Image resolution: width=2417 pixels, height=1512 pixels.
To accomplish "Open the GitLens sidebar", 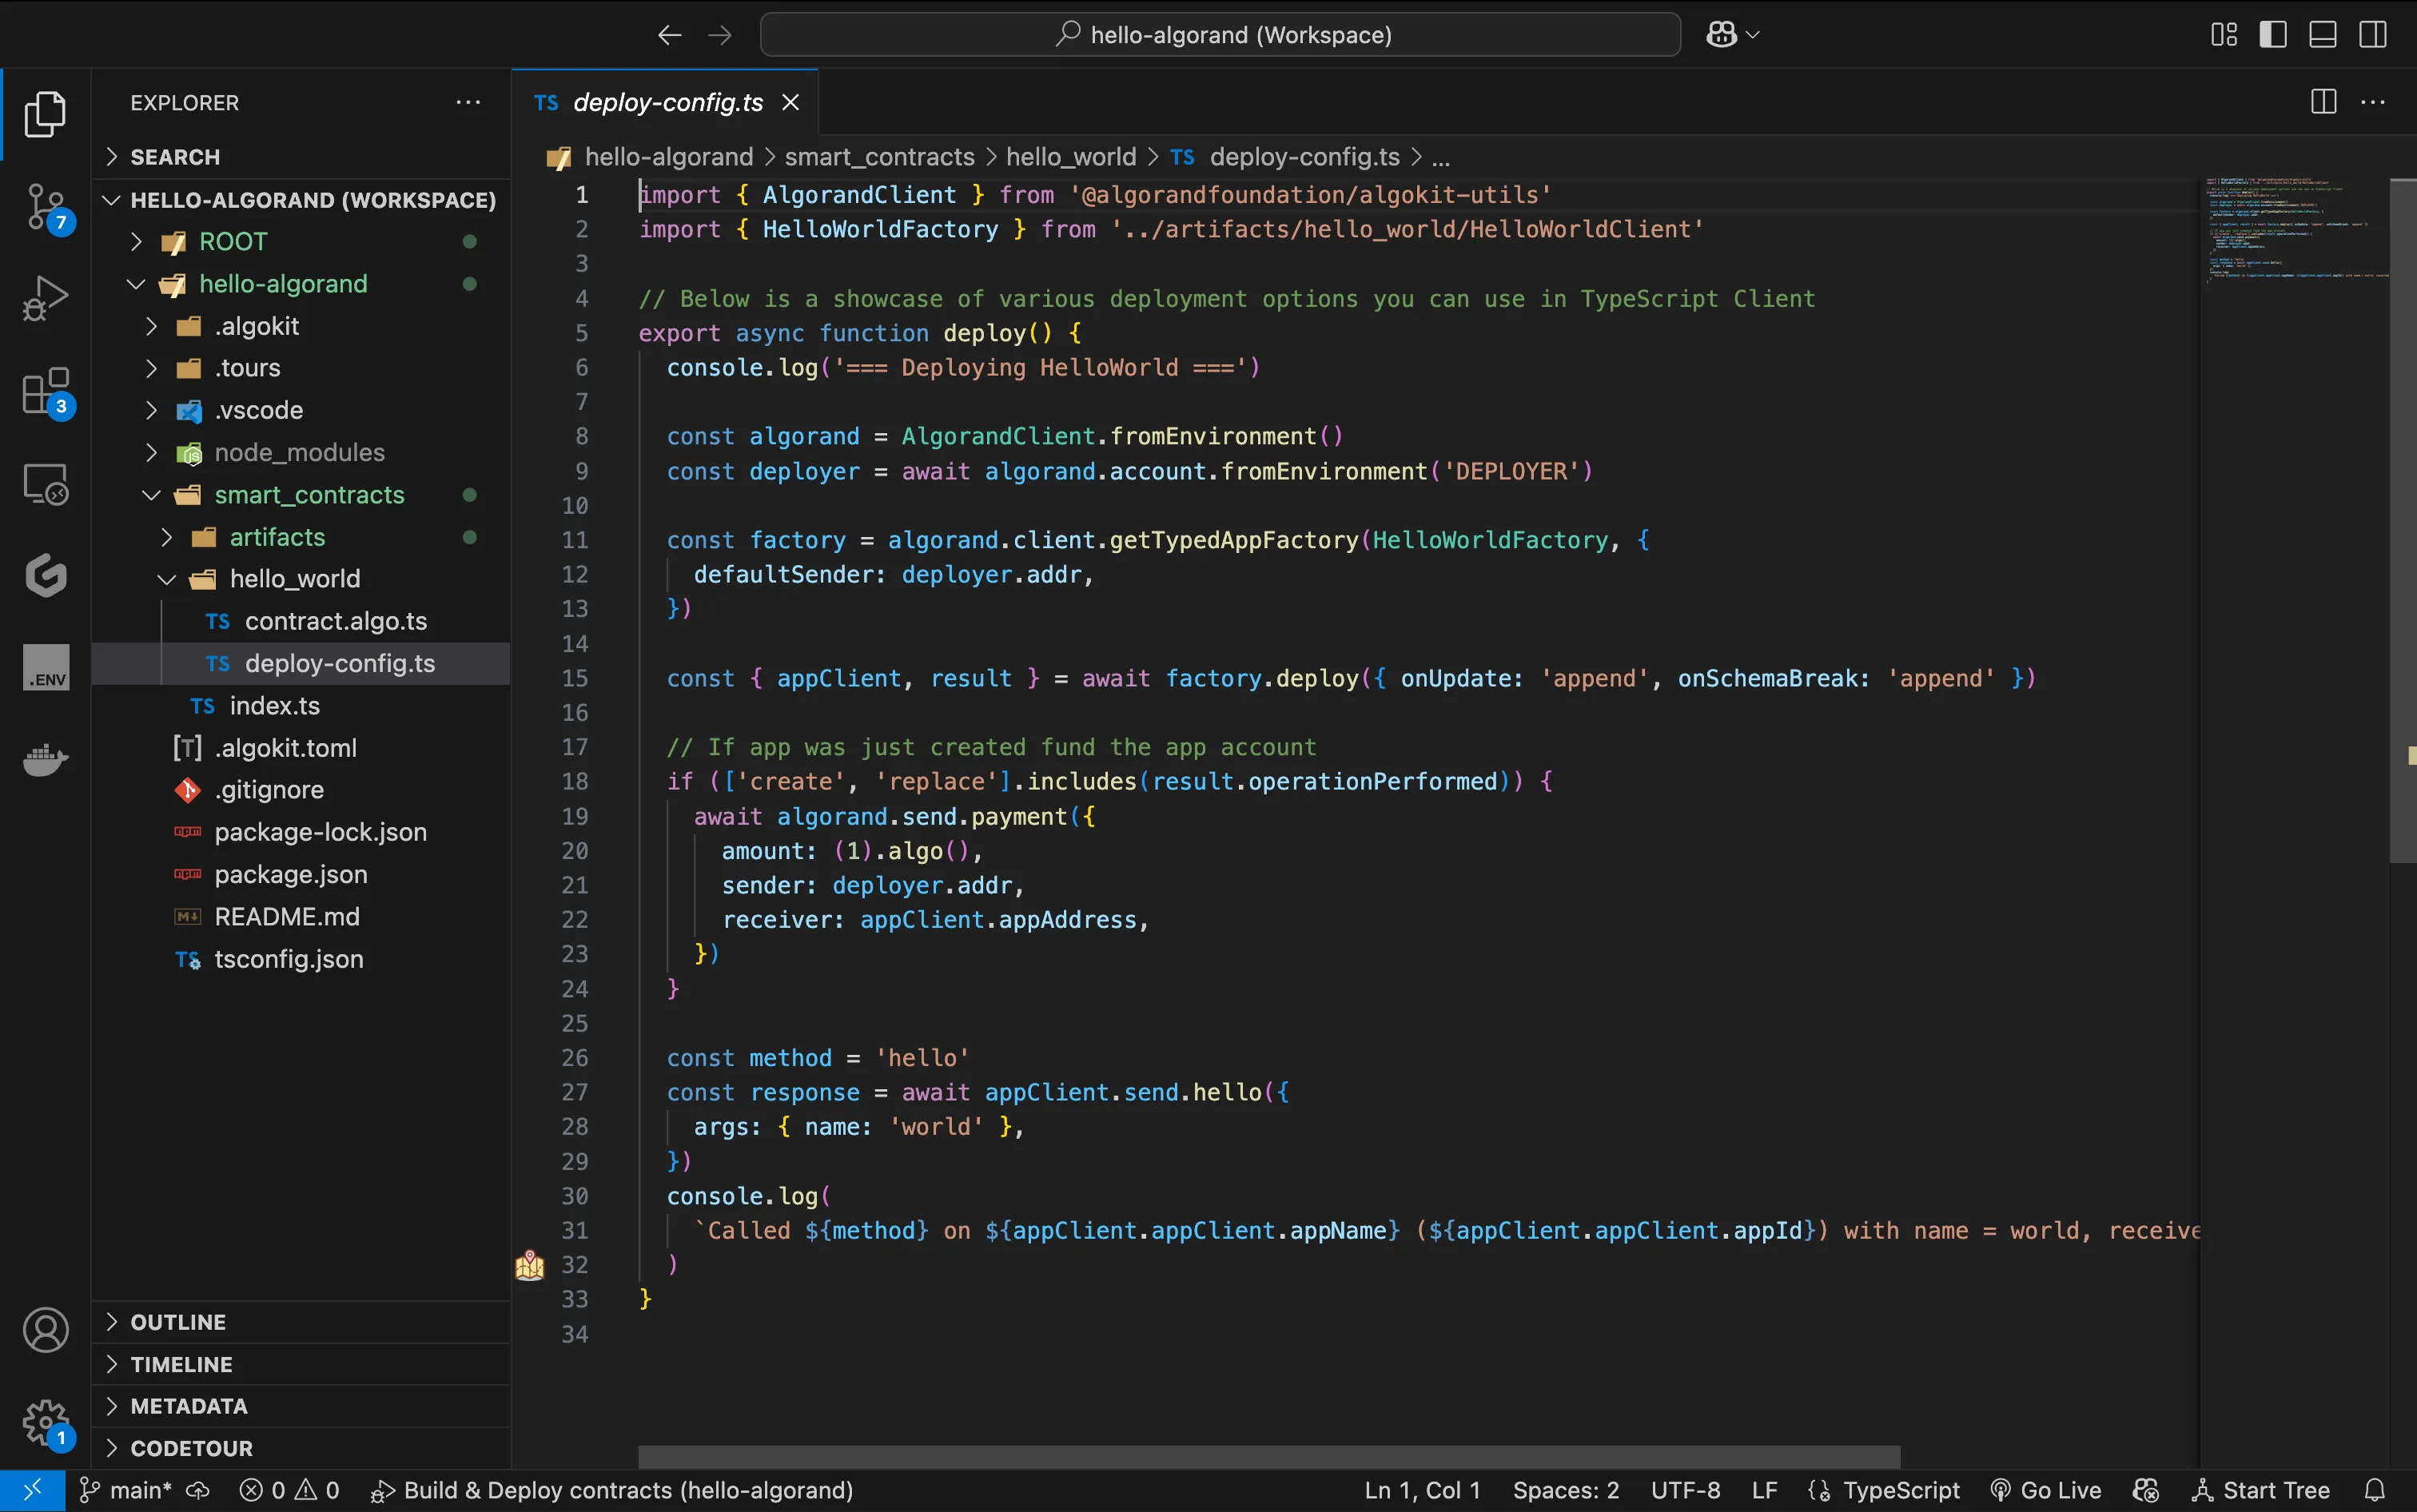I will (45, 575).
